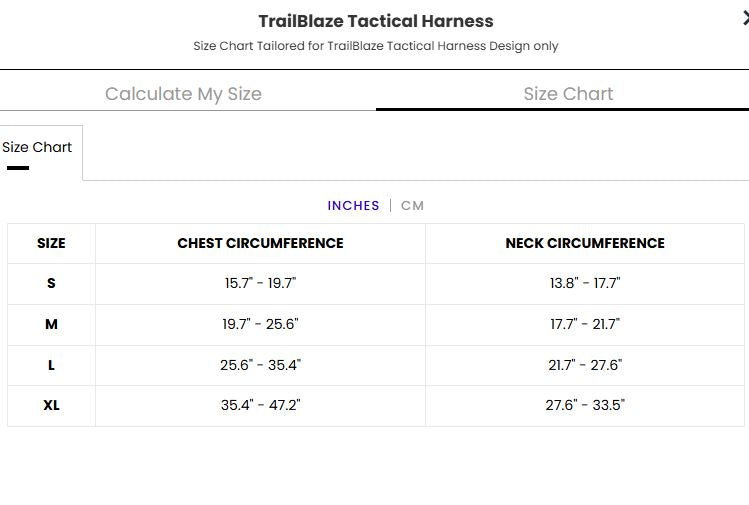749x505 pixels.
Task: Select the L size row label
Action: [x=51, y=365]
